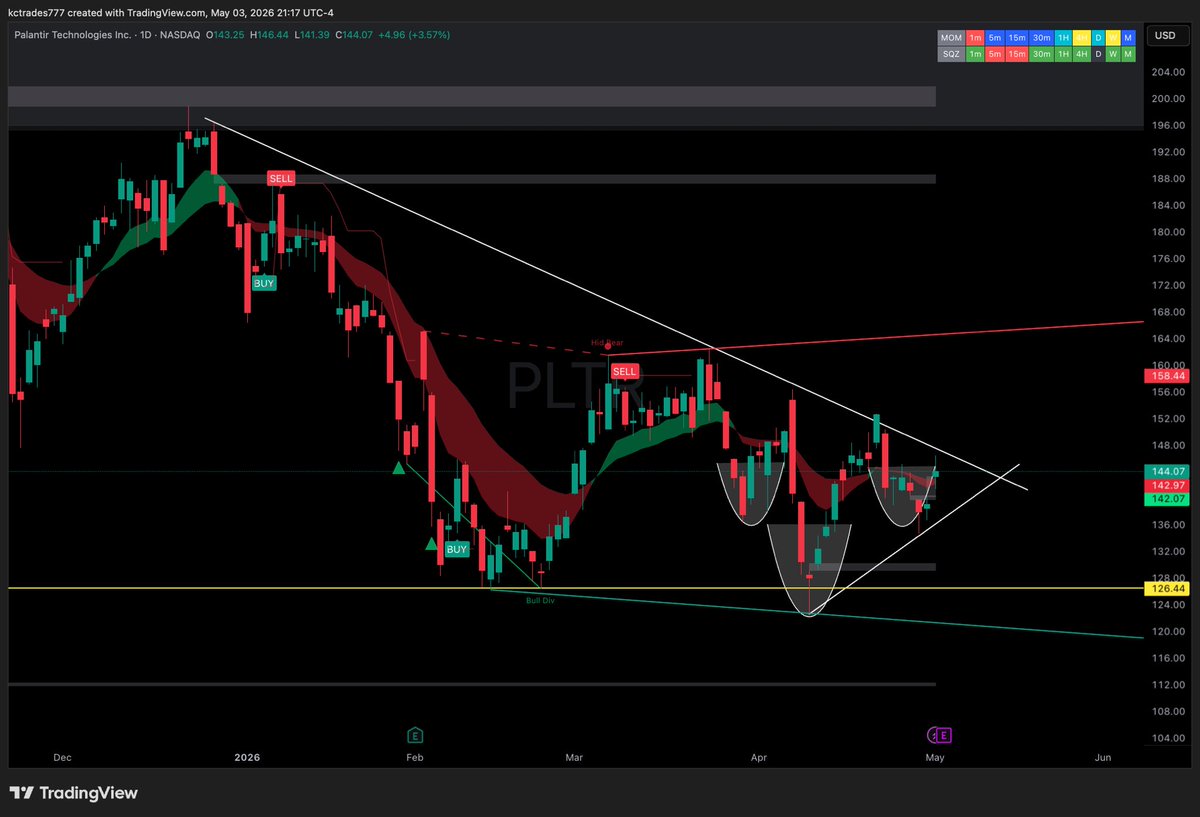Click the Hid Bear divergence label
Screen dimensions: 1200x817
[607, 343]
